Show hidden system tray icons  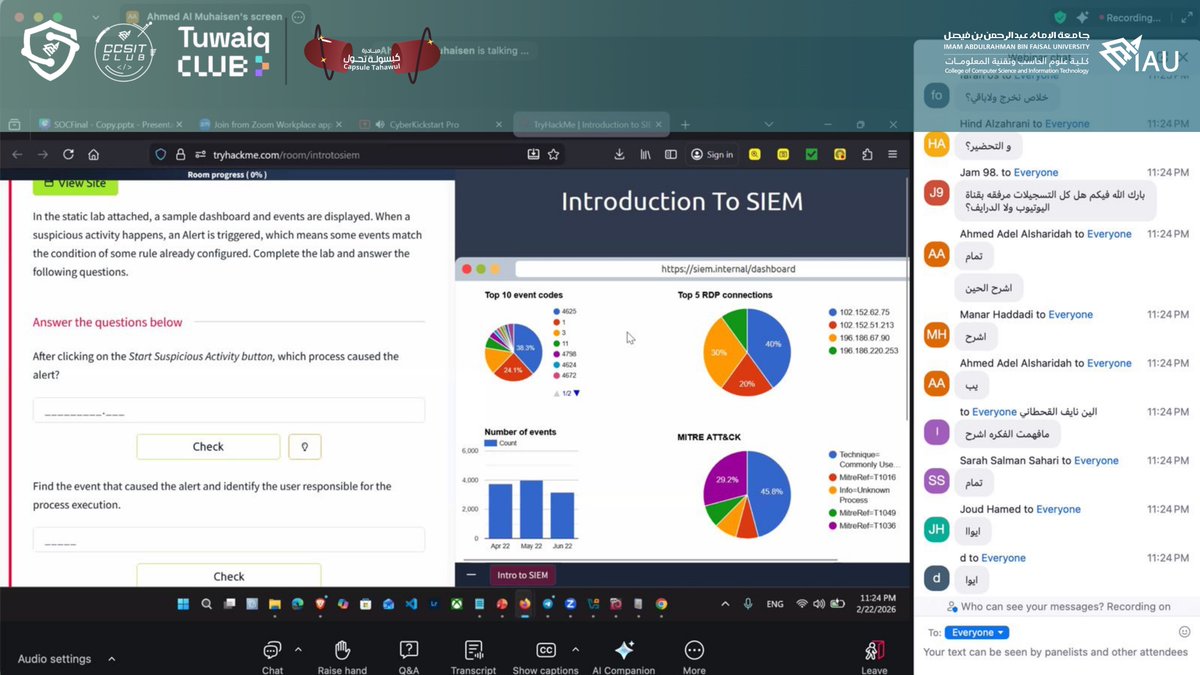point(727,604)
